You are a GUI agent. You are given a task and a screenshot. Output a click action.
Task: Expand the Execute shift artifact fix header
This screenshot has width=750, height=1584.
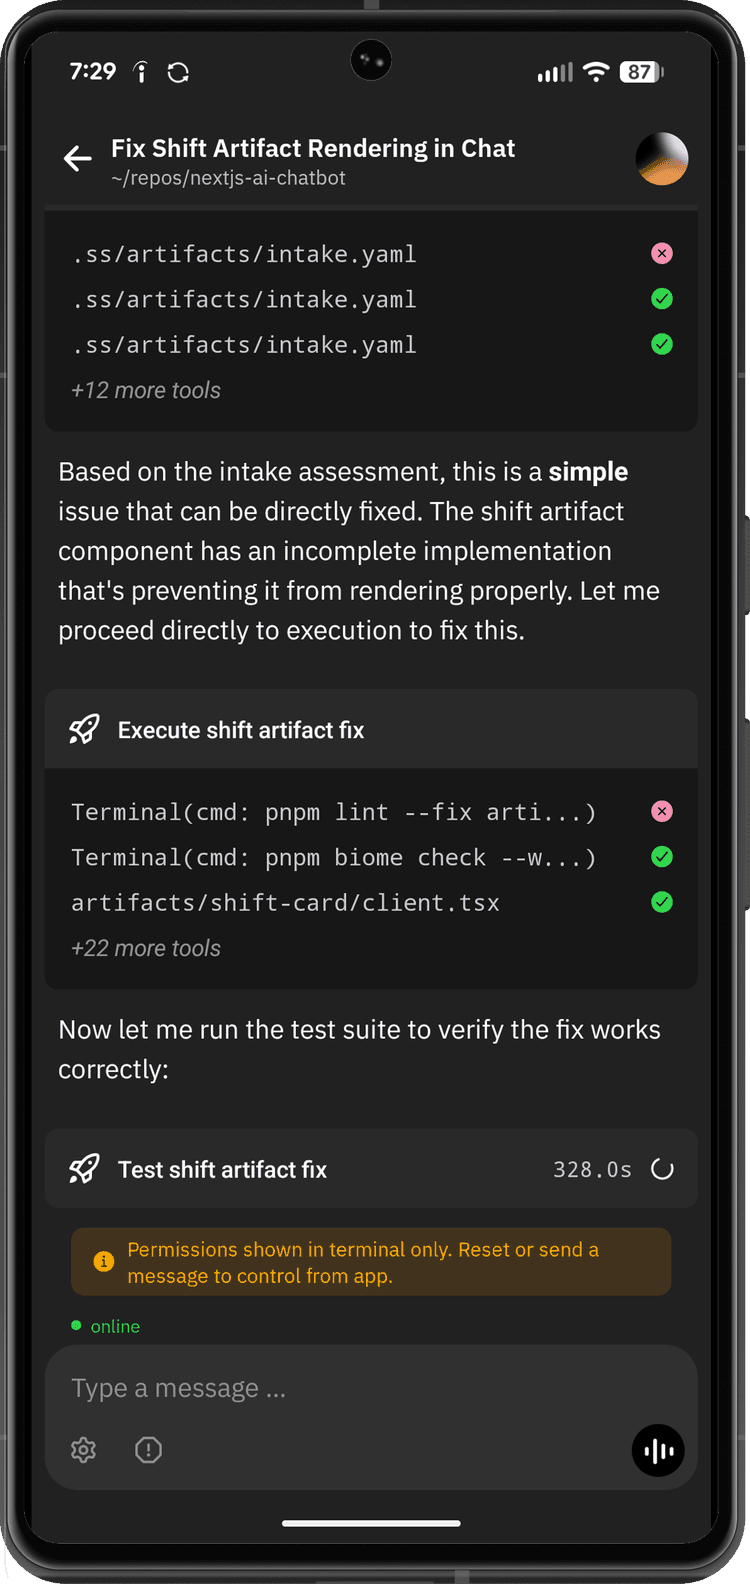coord(241,730)
